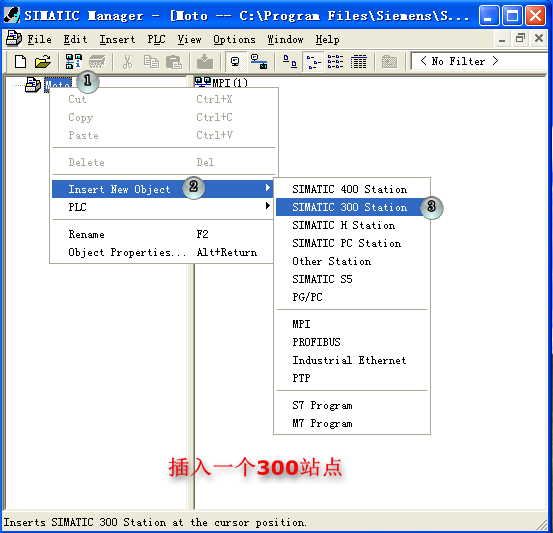Switch to Details view icon
The width and height of the screenshot is (553, 533).
(358, 62)
